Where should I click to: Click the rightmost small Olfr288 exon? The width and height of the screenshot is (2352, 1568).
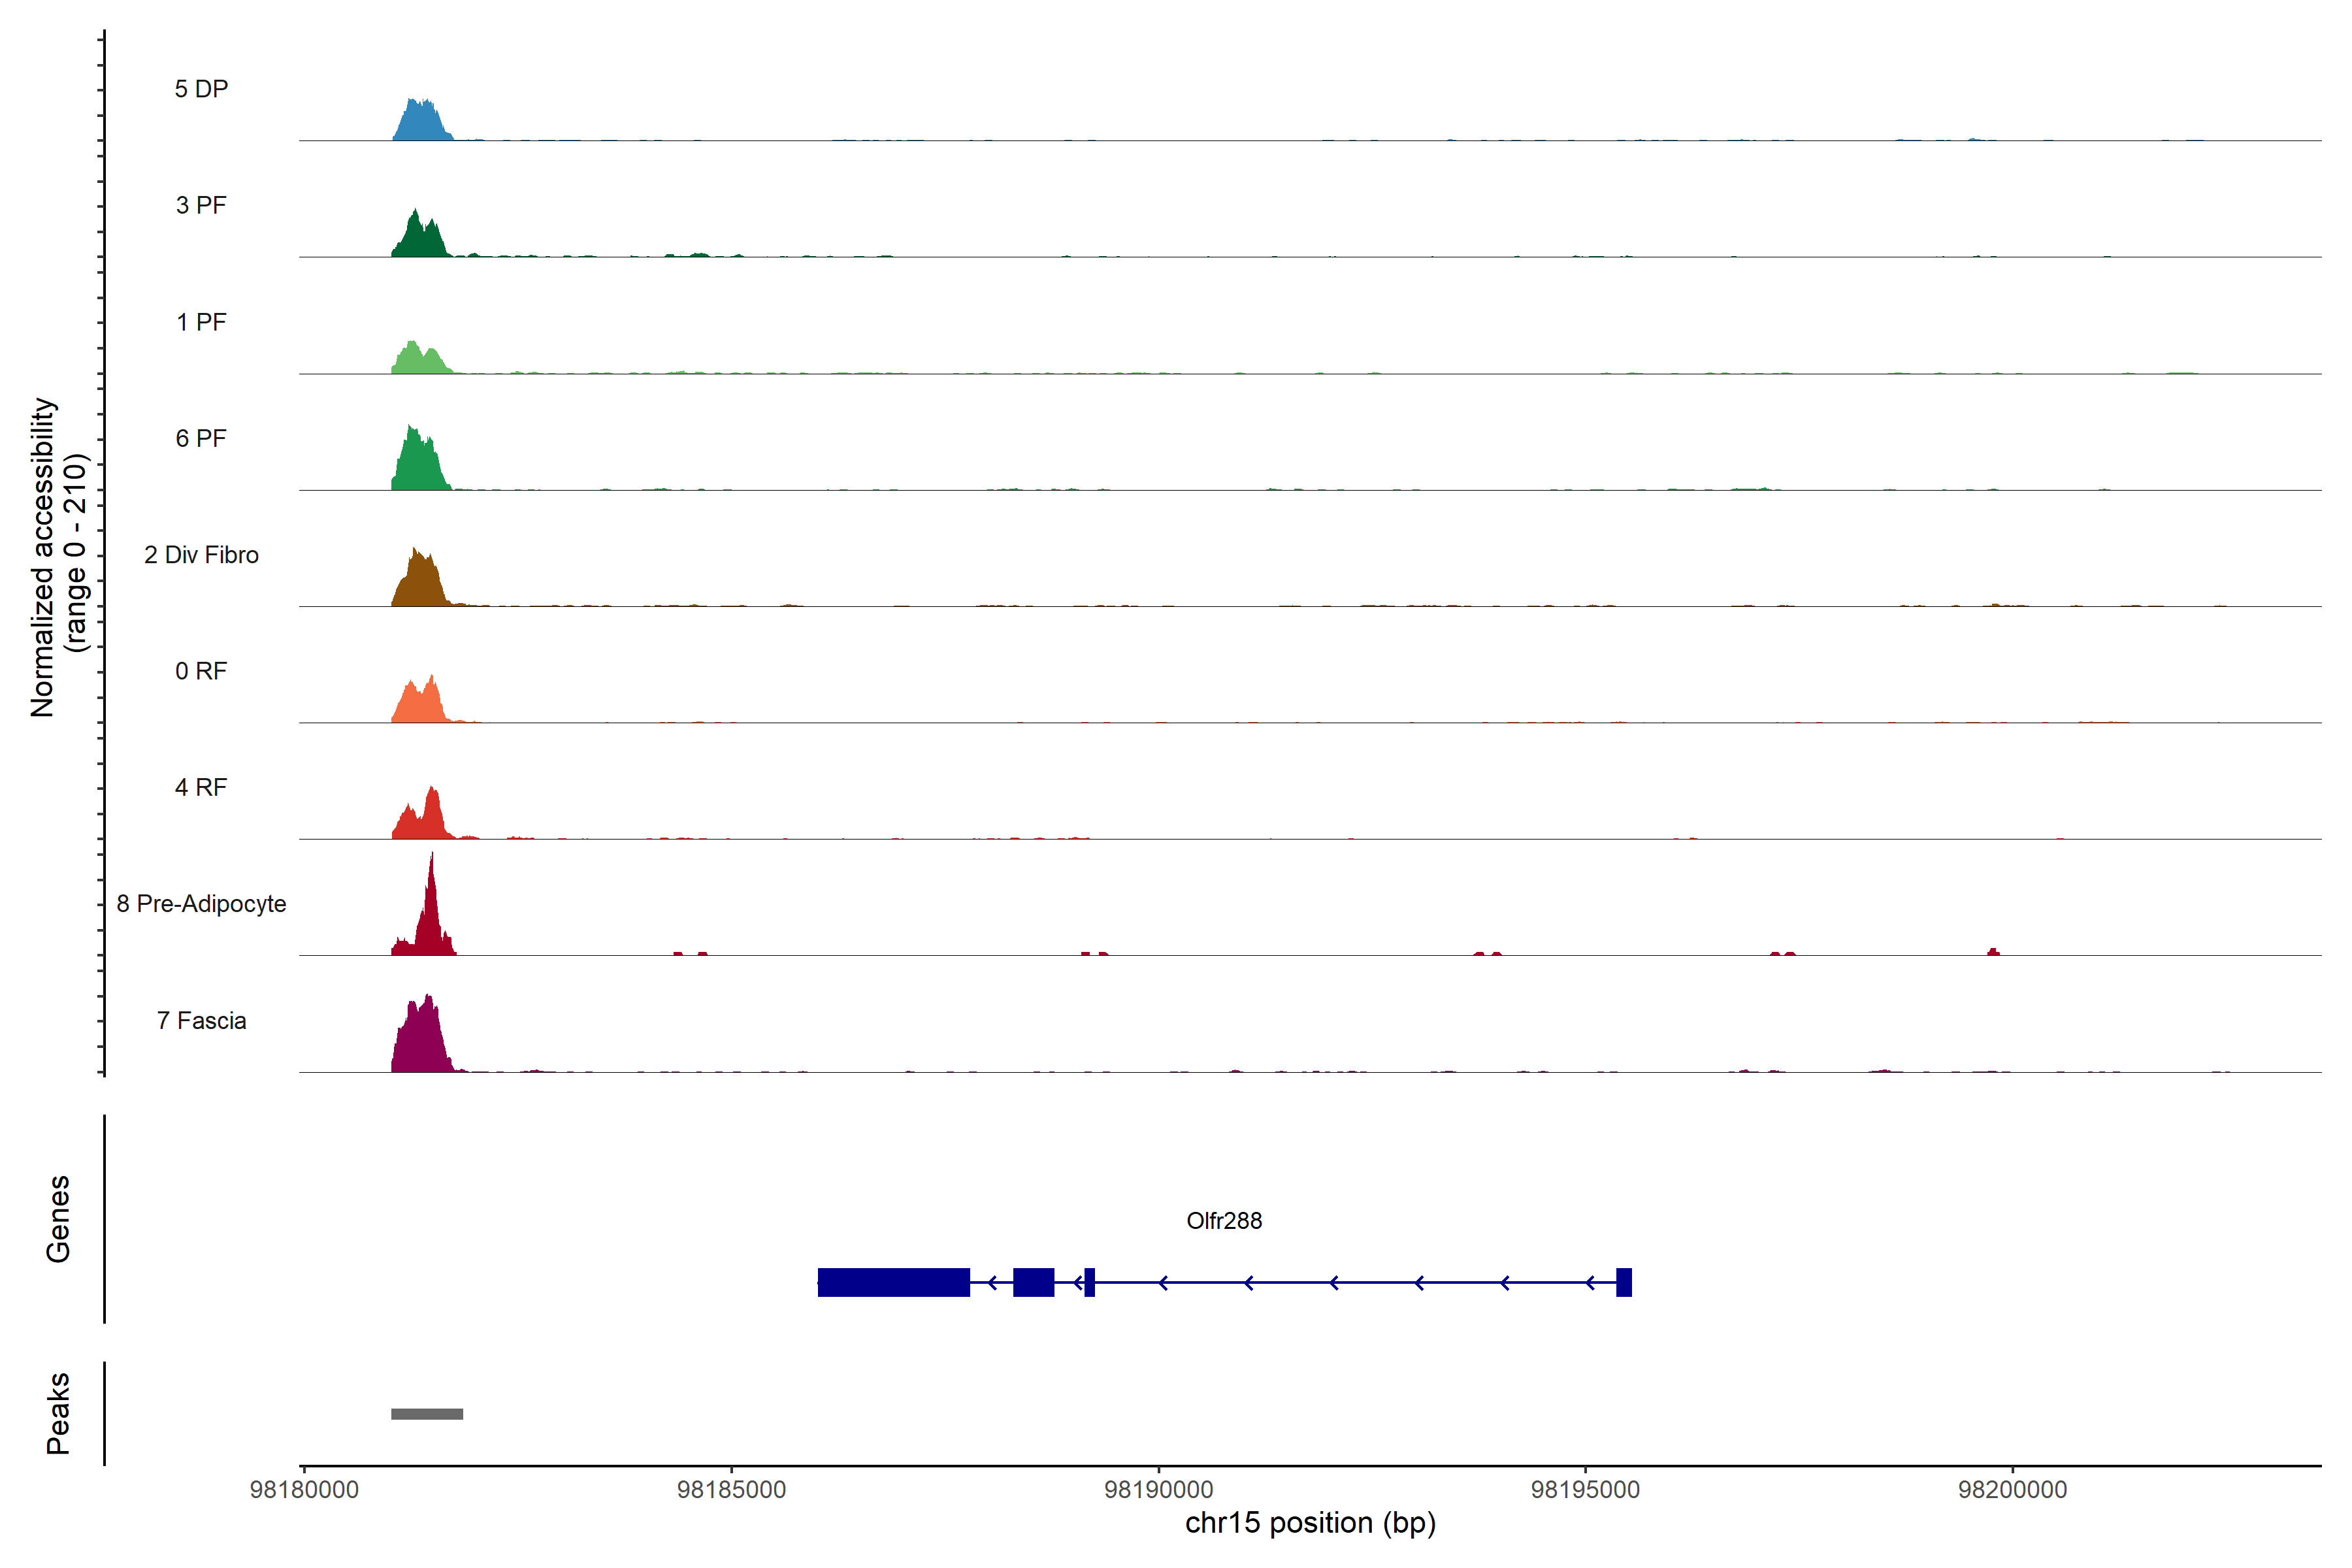coord(1624,1282)
